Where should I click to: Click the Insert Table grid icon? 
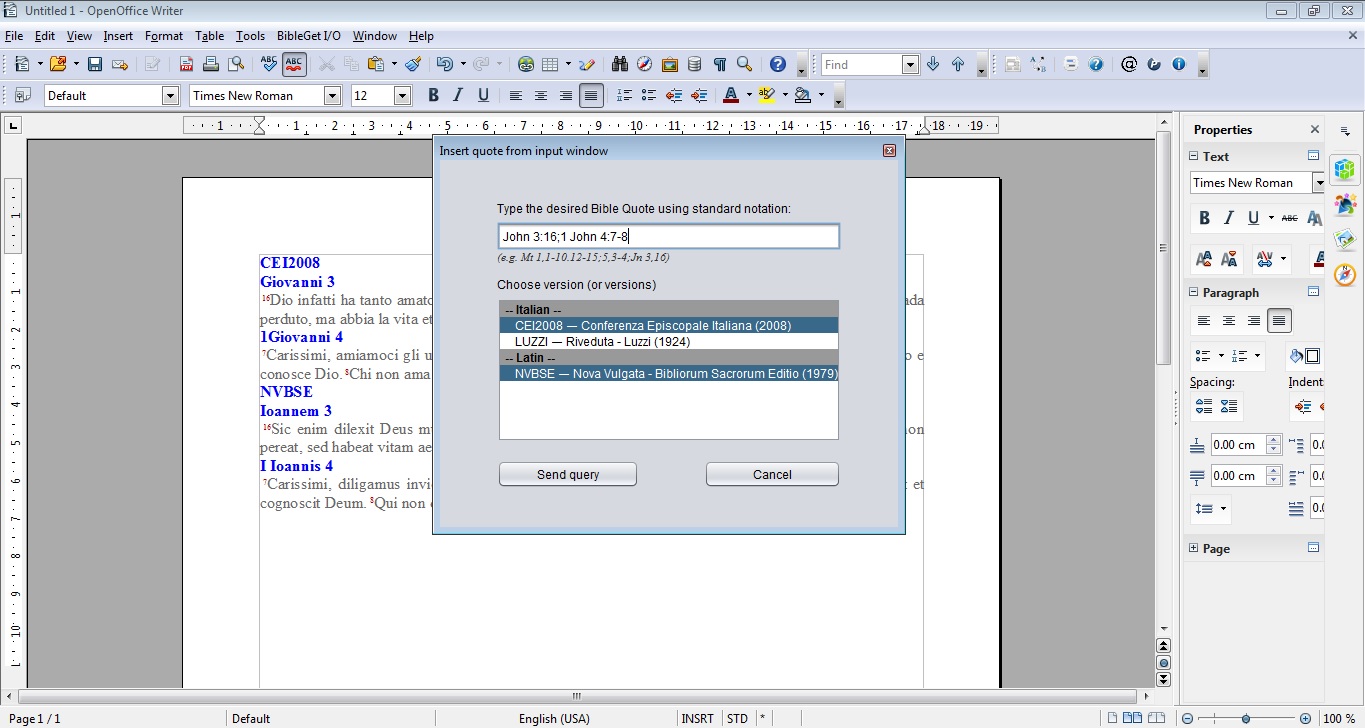tap(550, 64)
